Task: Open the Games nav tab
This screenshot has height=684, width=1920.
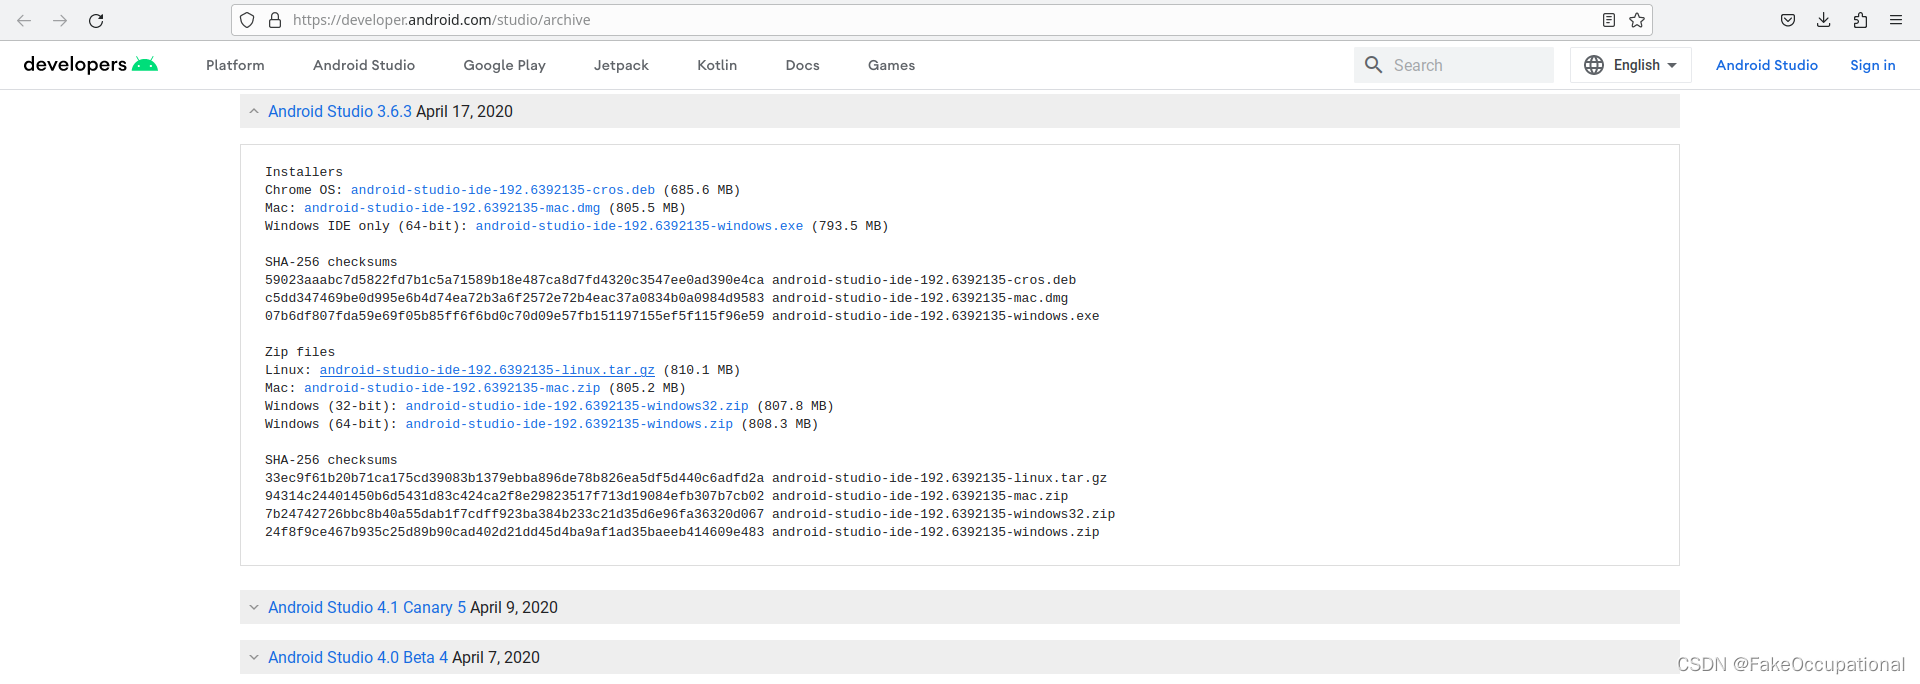Action: [891, 65]
